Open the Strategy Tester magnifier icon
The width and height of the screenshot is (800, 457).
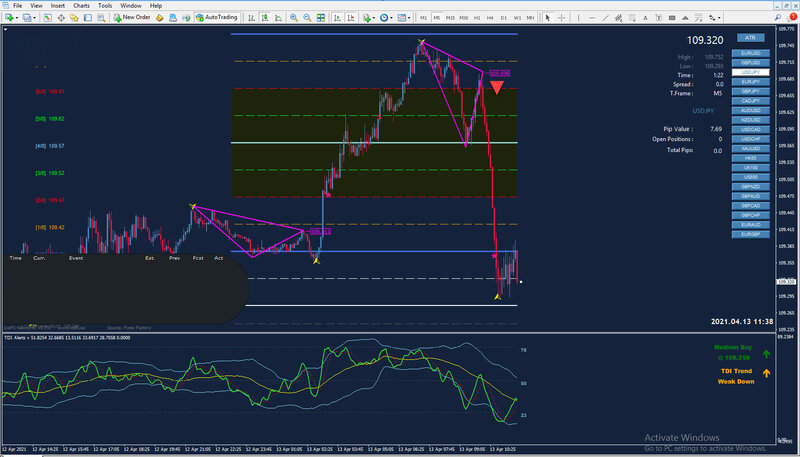(102, 18)
